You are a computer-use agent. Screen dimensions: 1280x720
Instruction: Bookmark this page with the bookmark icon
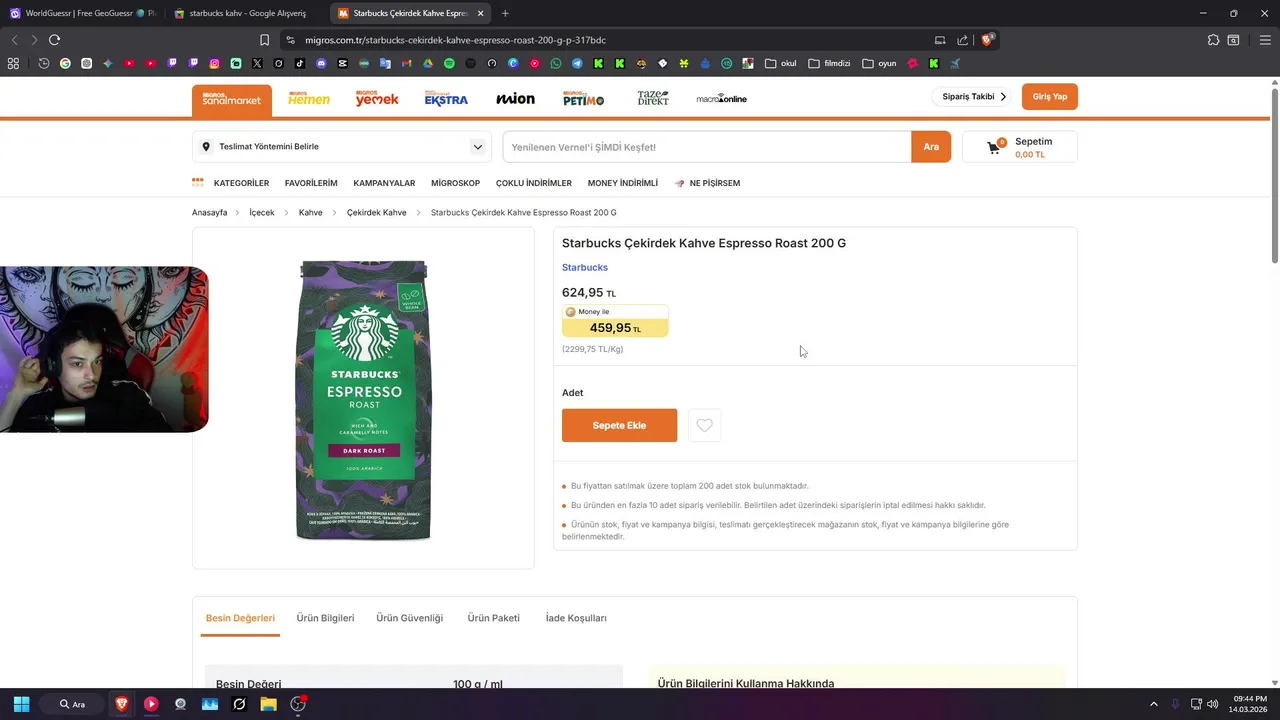pos(264,40)
